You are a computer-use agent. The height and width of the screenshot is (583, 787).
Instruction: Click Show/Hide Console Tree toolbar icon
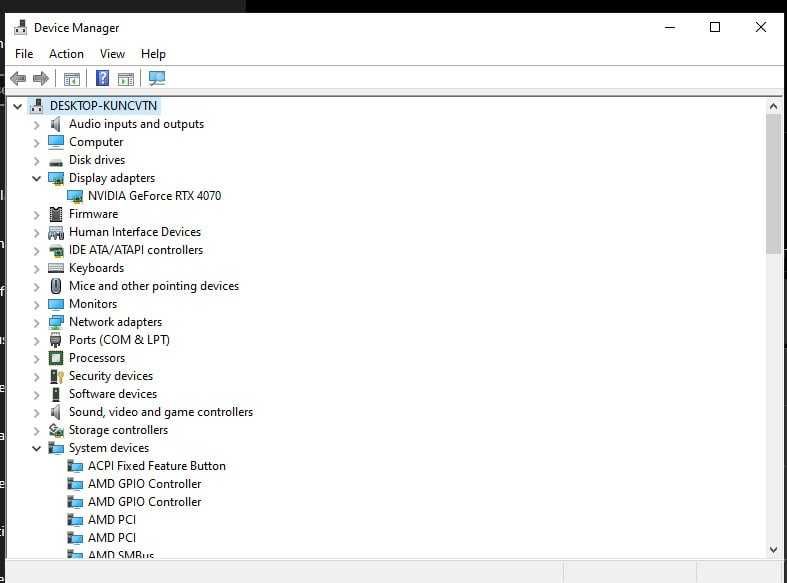pyautogui.click(x=72, y=79)
